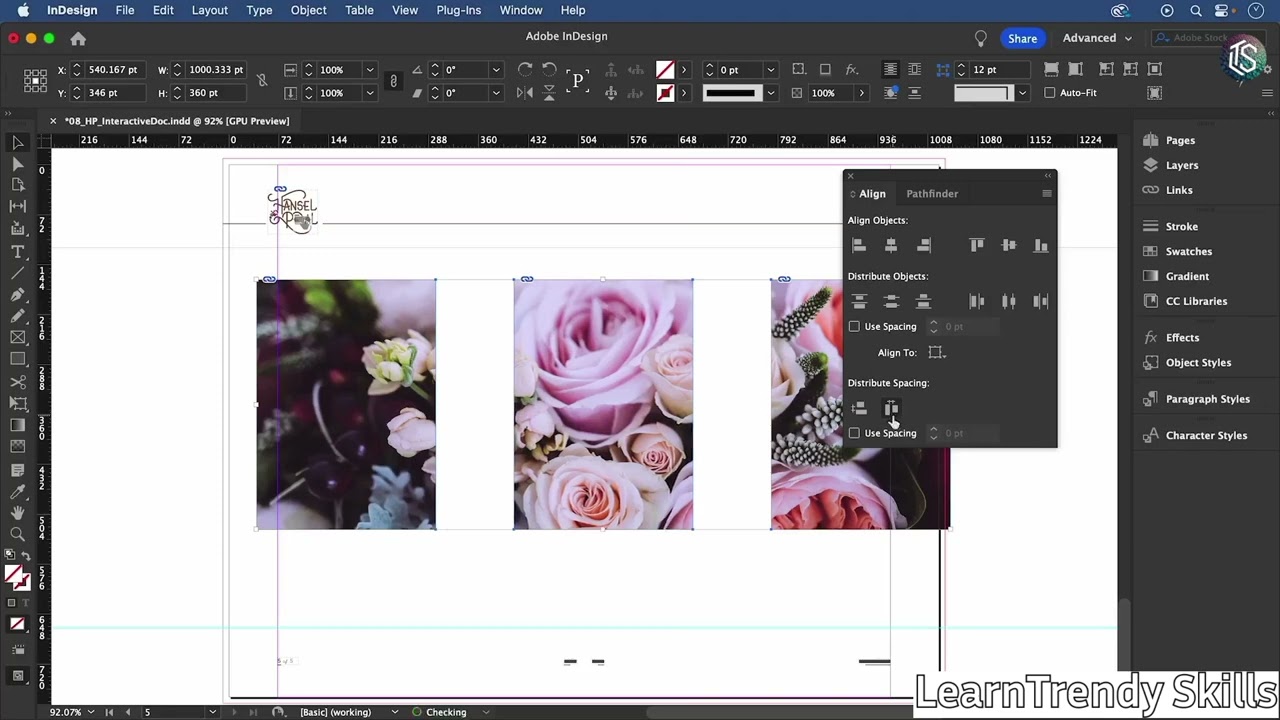Open the page number dropdown
Viewport: 1280px width, 720px height.
tap(212, 712)
